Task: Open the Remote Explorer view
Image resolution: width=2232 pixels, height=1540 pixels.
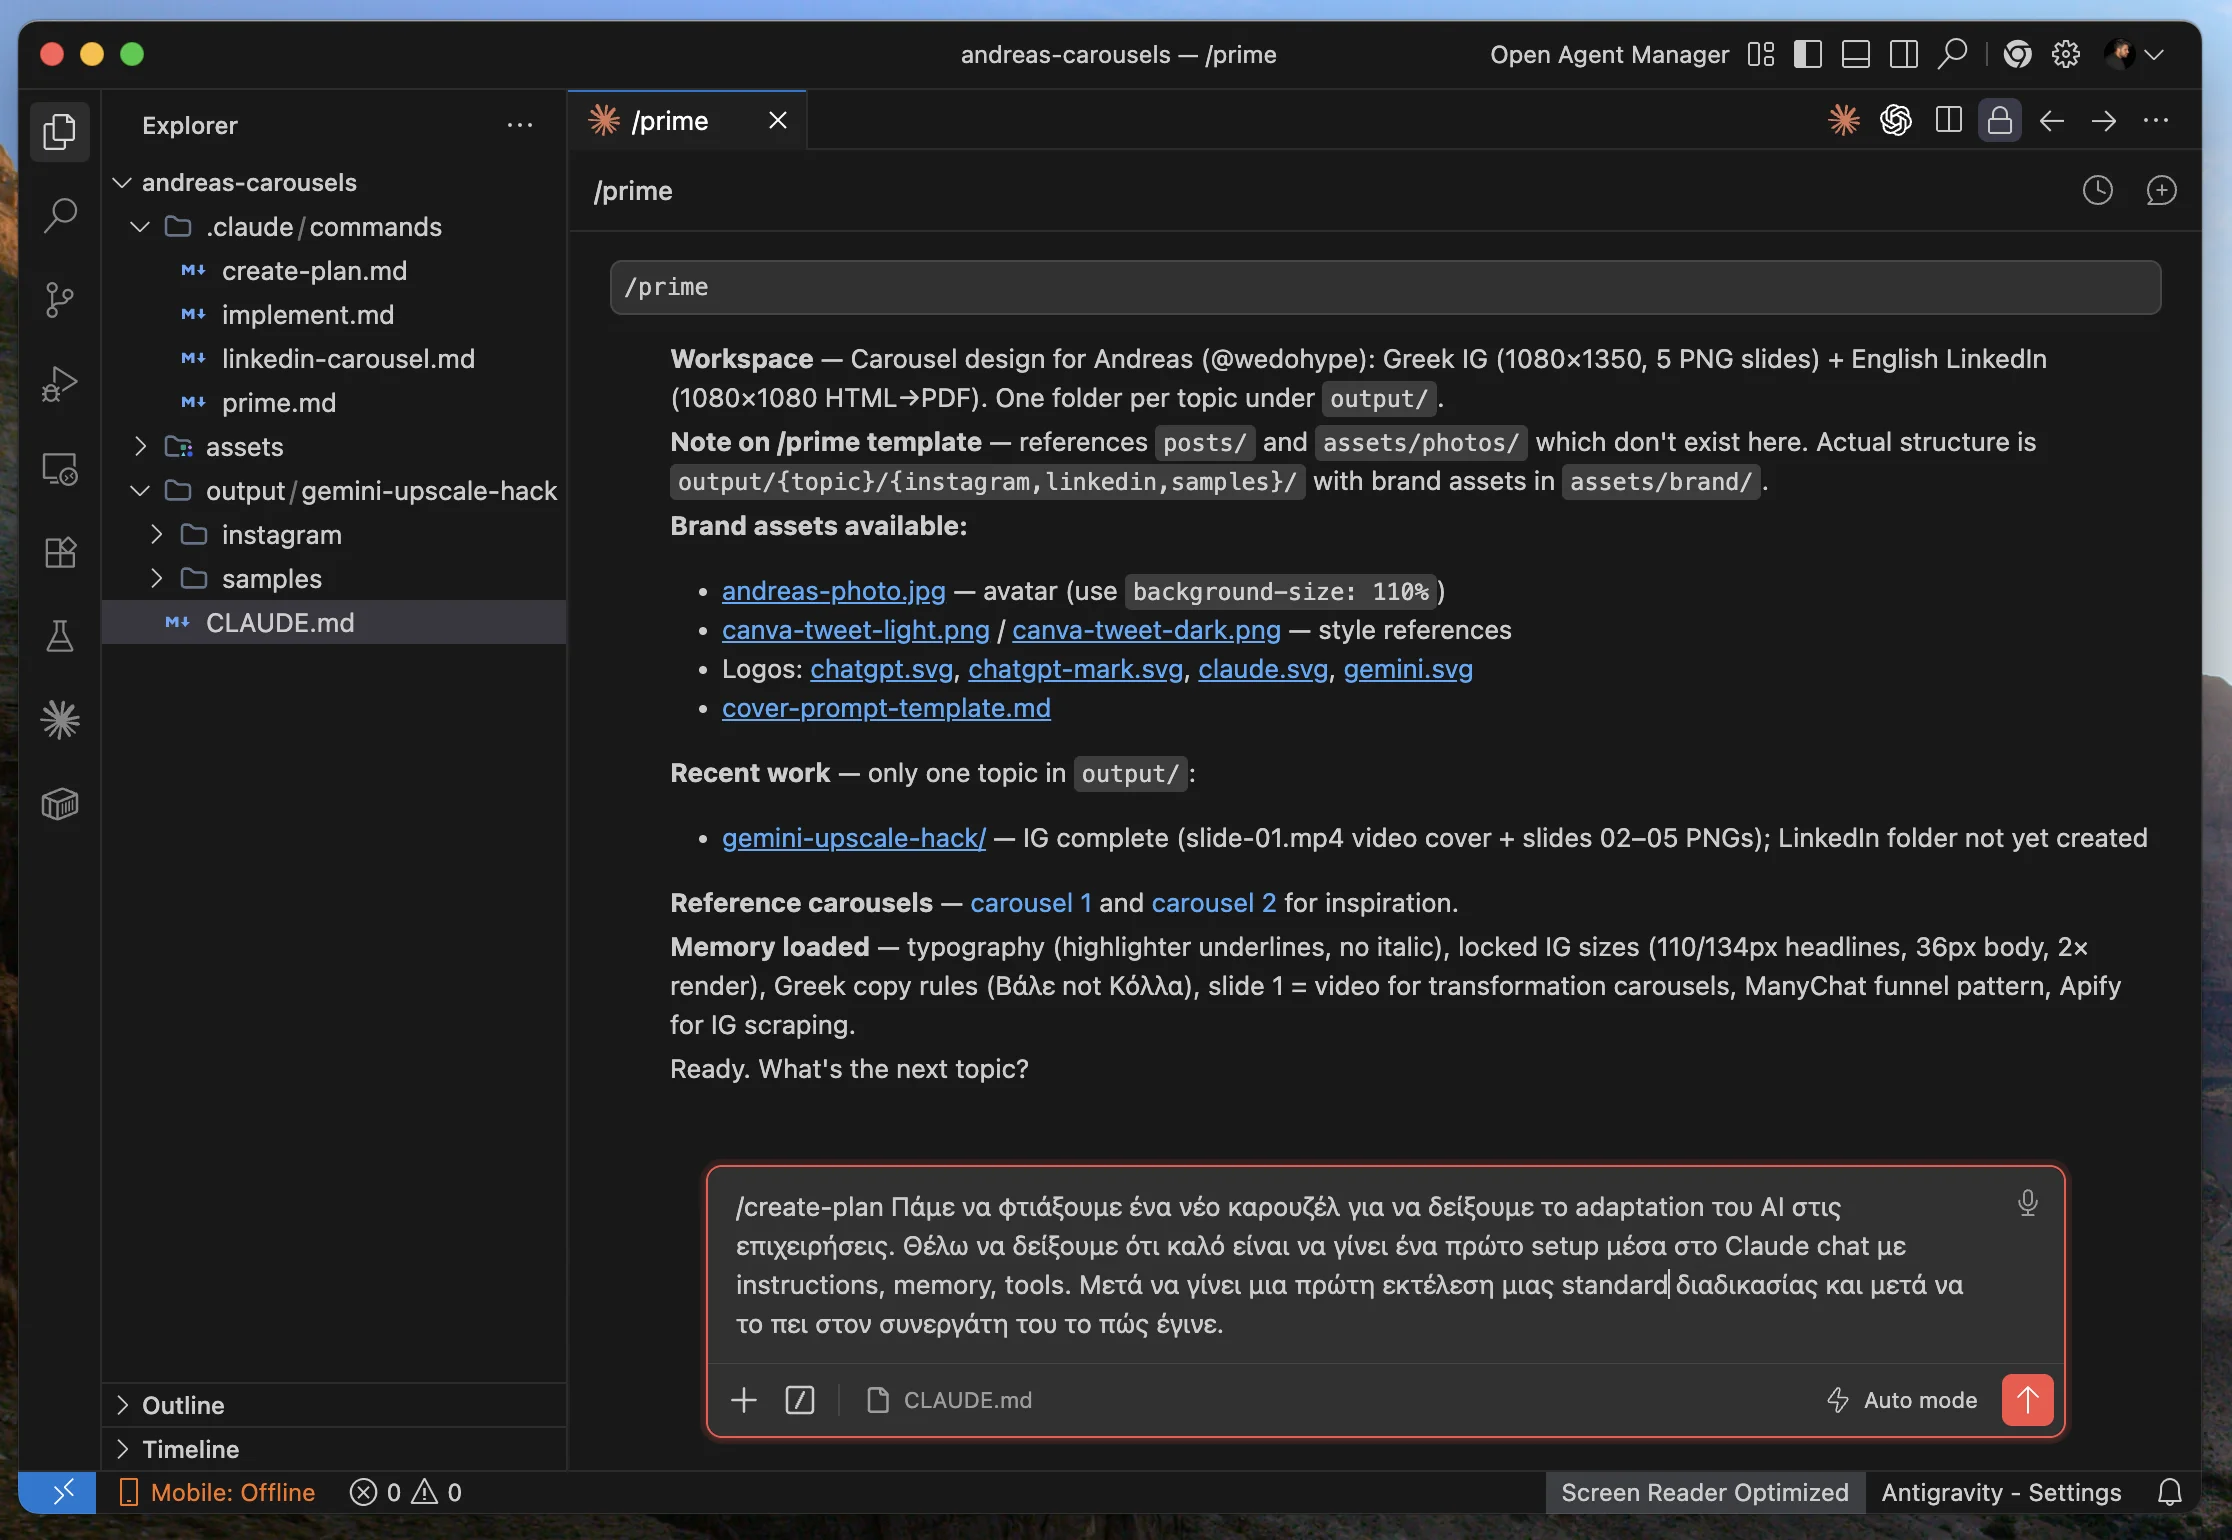Action: (59, 468)
